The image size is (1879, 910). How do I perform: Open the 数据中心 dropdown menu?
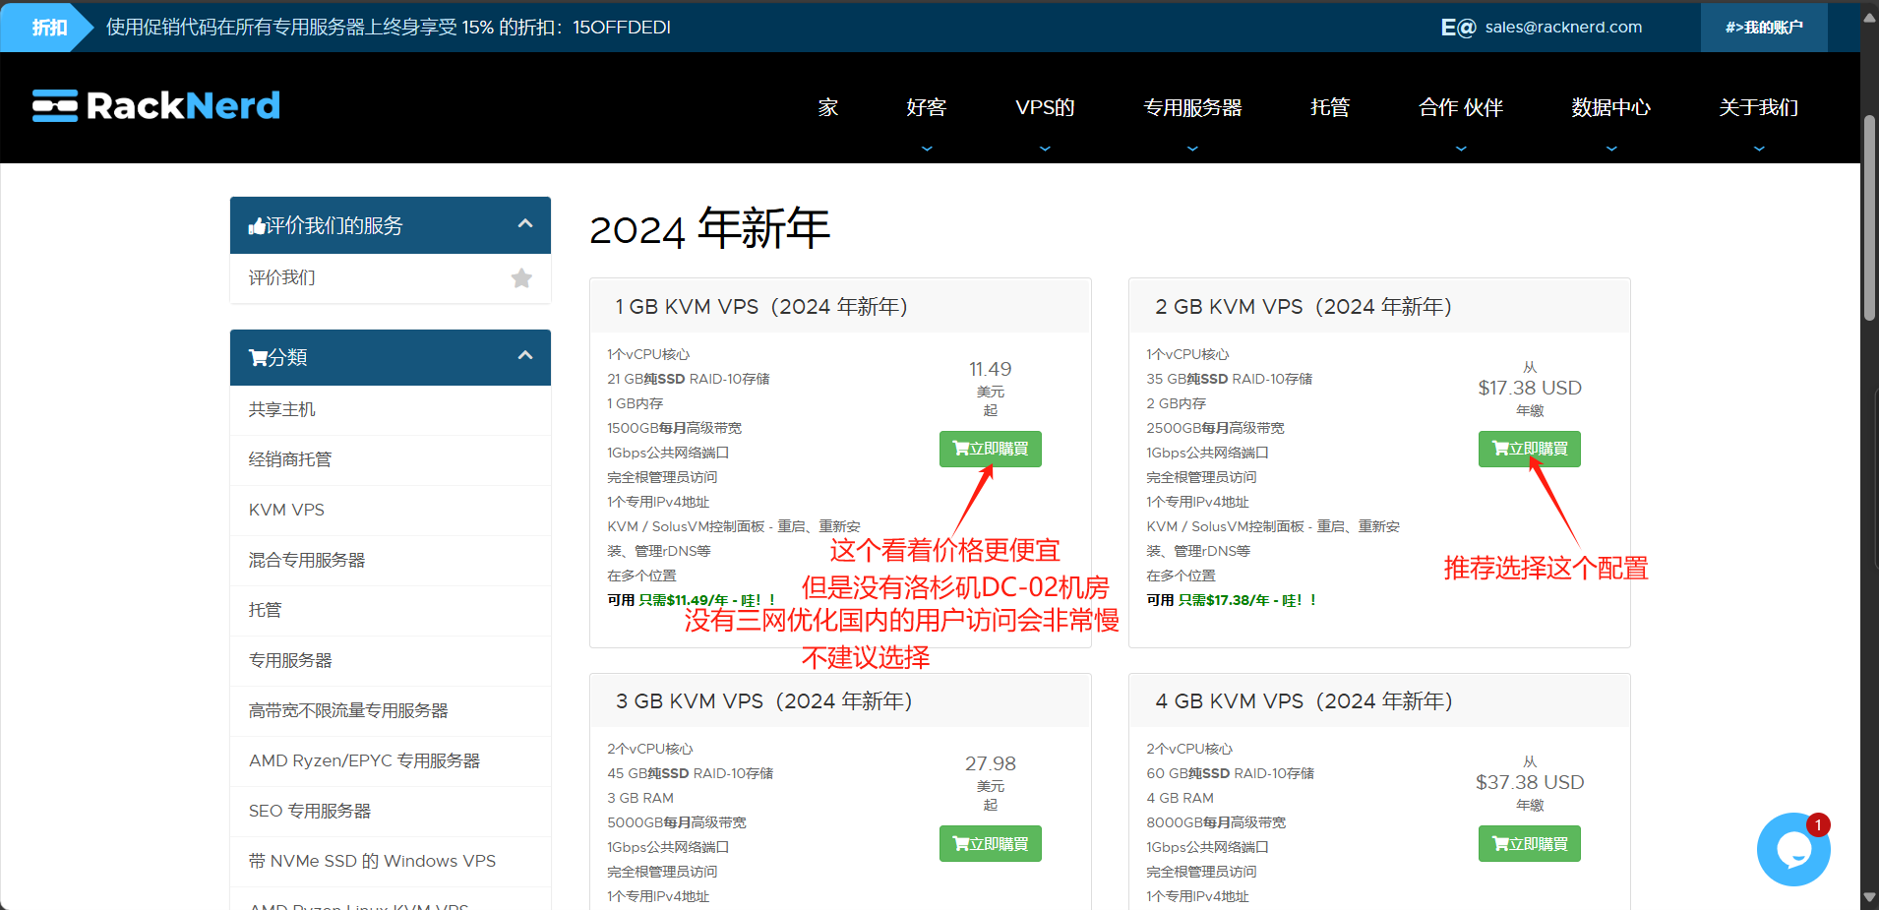1610,108
